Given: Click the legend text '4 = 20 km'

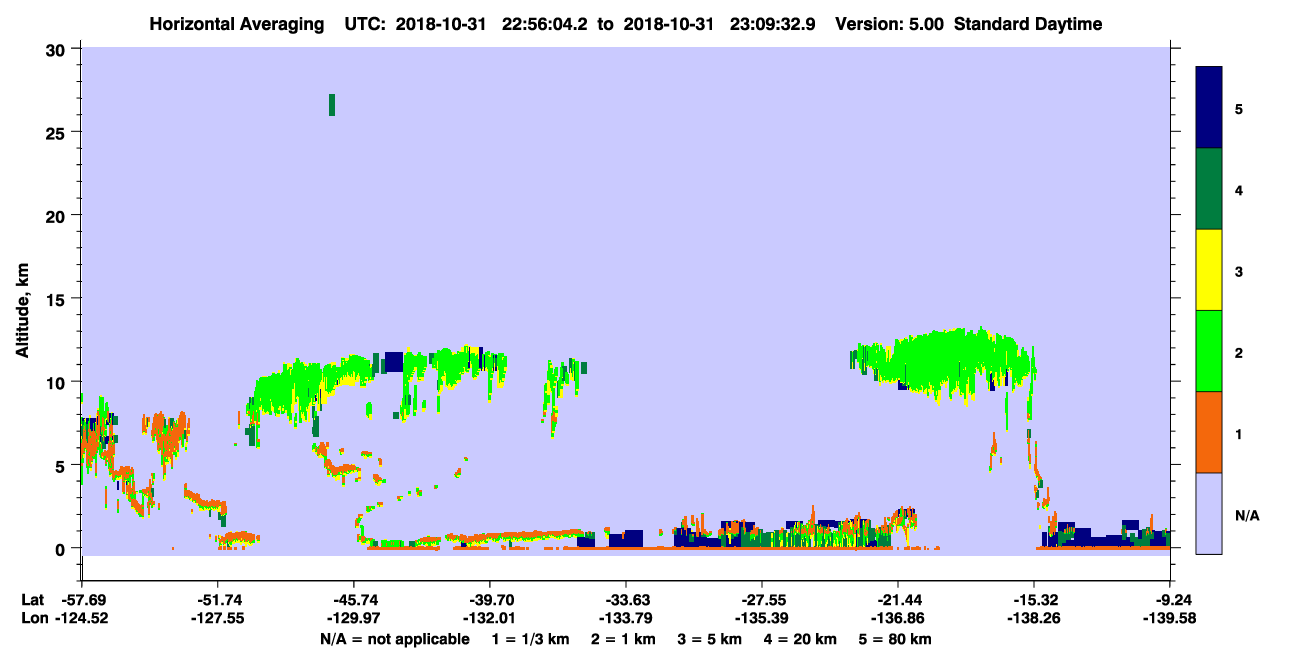Looking at the screenshot, I should (x=800, y=639).
